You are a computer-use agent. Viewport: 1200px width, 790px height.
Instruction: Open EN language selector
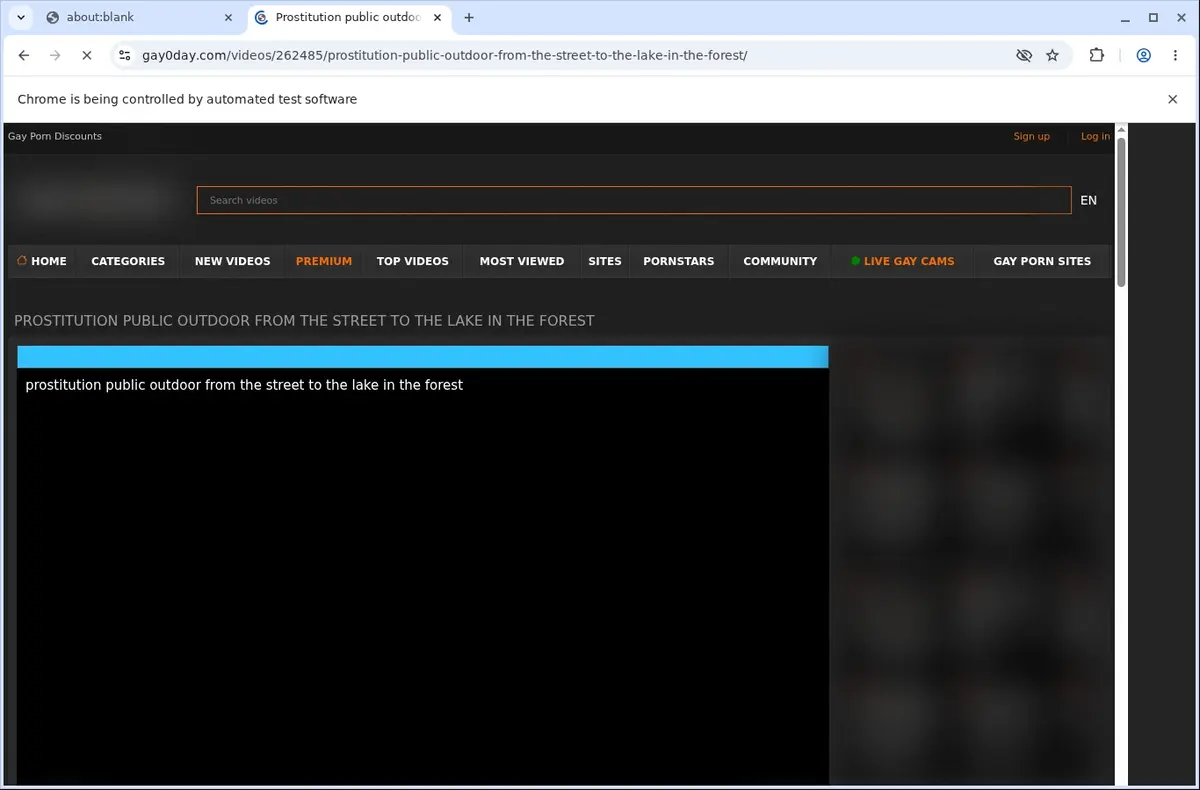1088,200
